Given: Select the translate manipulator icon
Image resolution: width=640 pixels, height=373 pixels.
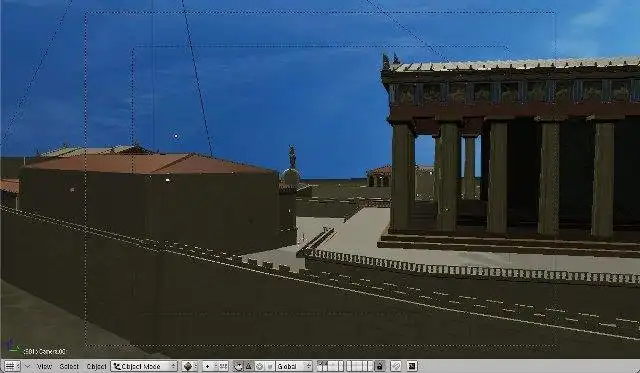Looking at the screenshot, I should pyautogui.click(x=249, y=366).
